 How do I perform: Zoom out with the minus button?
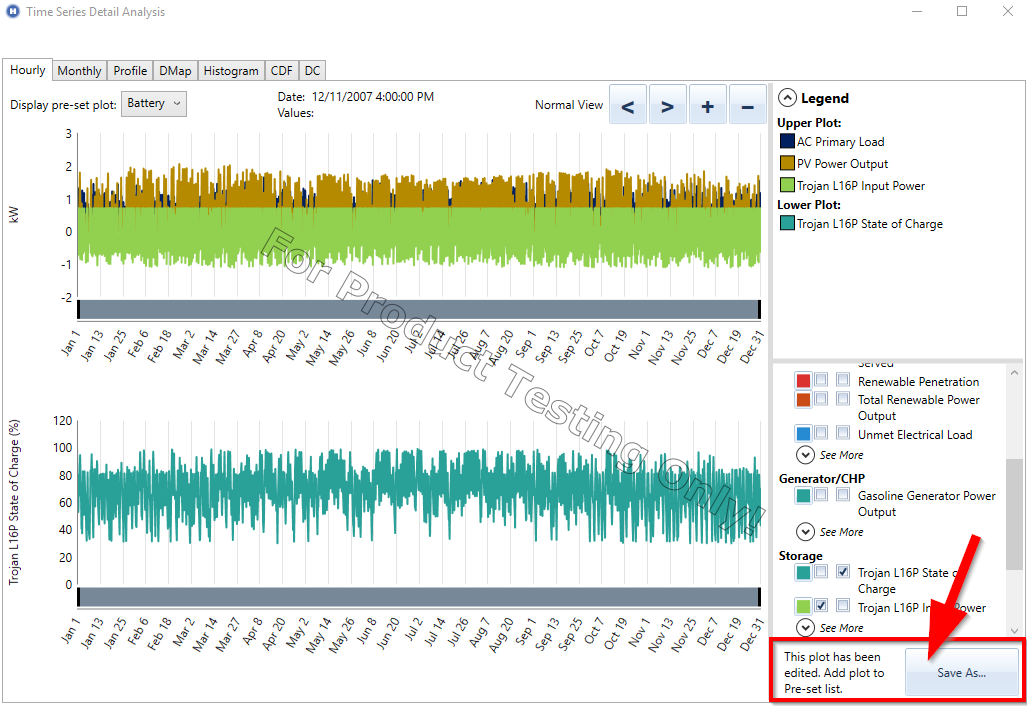747,105
